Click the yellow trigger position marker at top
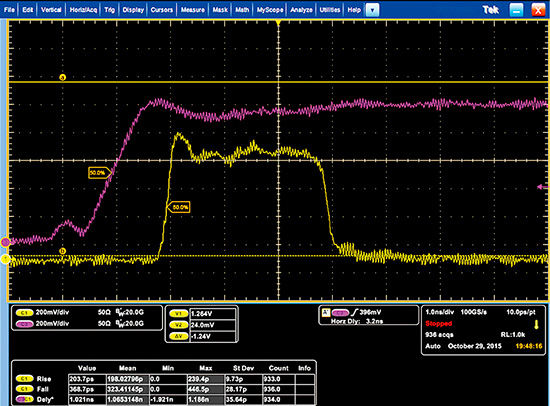Image resolution: width=550 pixels, height=406 pixels. click(278, 23)
